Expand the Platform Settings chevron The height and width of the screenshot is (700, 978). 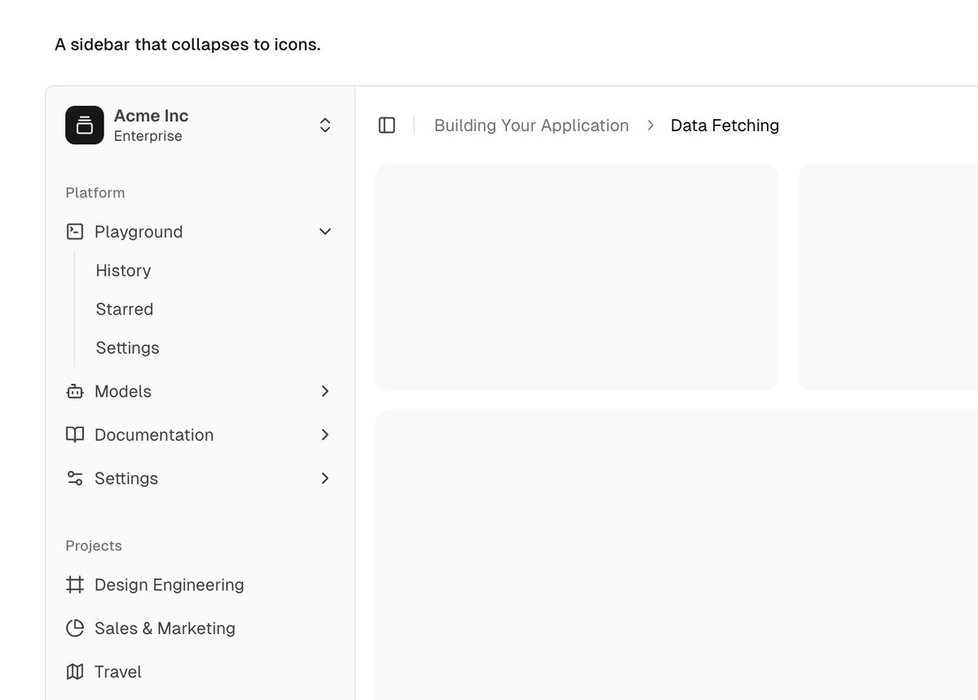tap(325, 479)
